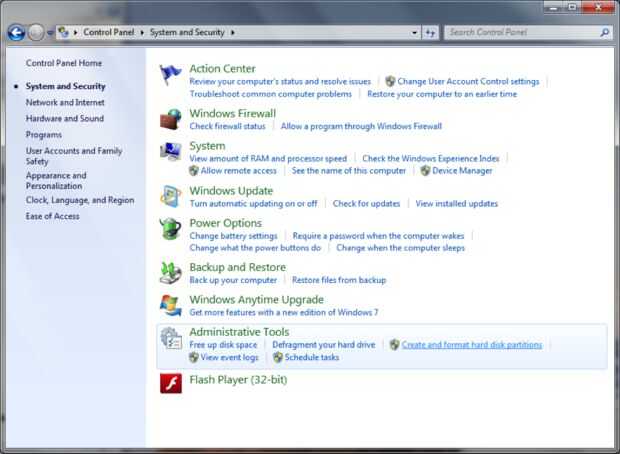Click Free up disk space
The height and width of the screenshot is (454, 620).
223,345
